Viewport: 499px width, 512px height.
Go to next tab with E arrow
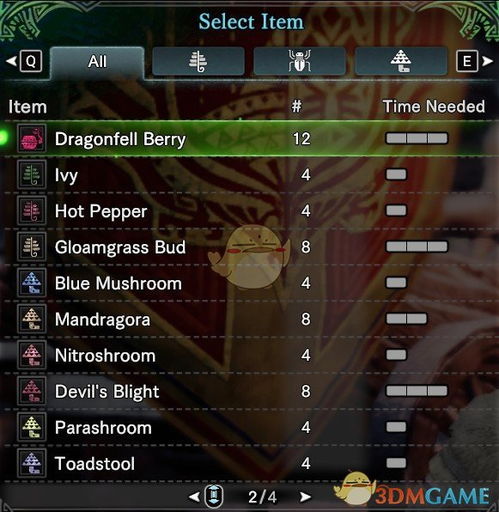(474, 61)
